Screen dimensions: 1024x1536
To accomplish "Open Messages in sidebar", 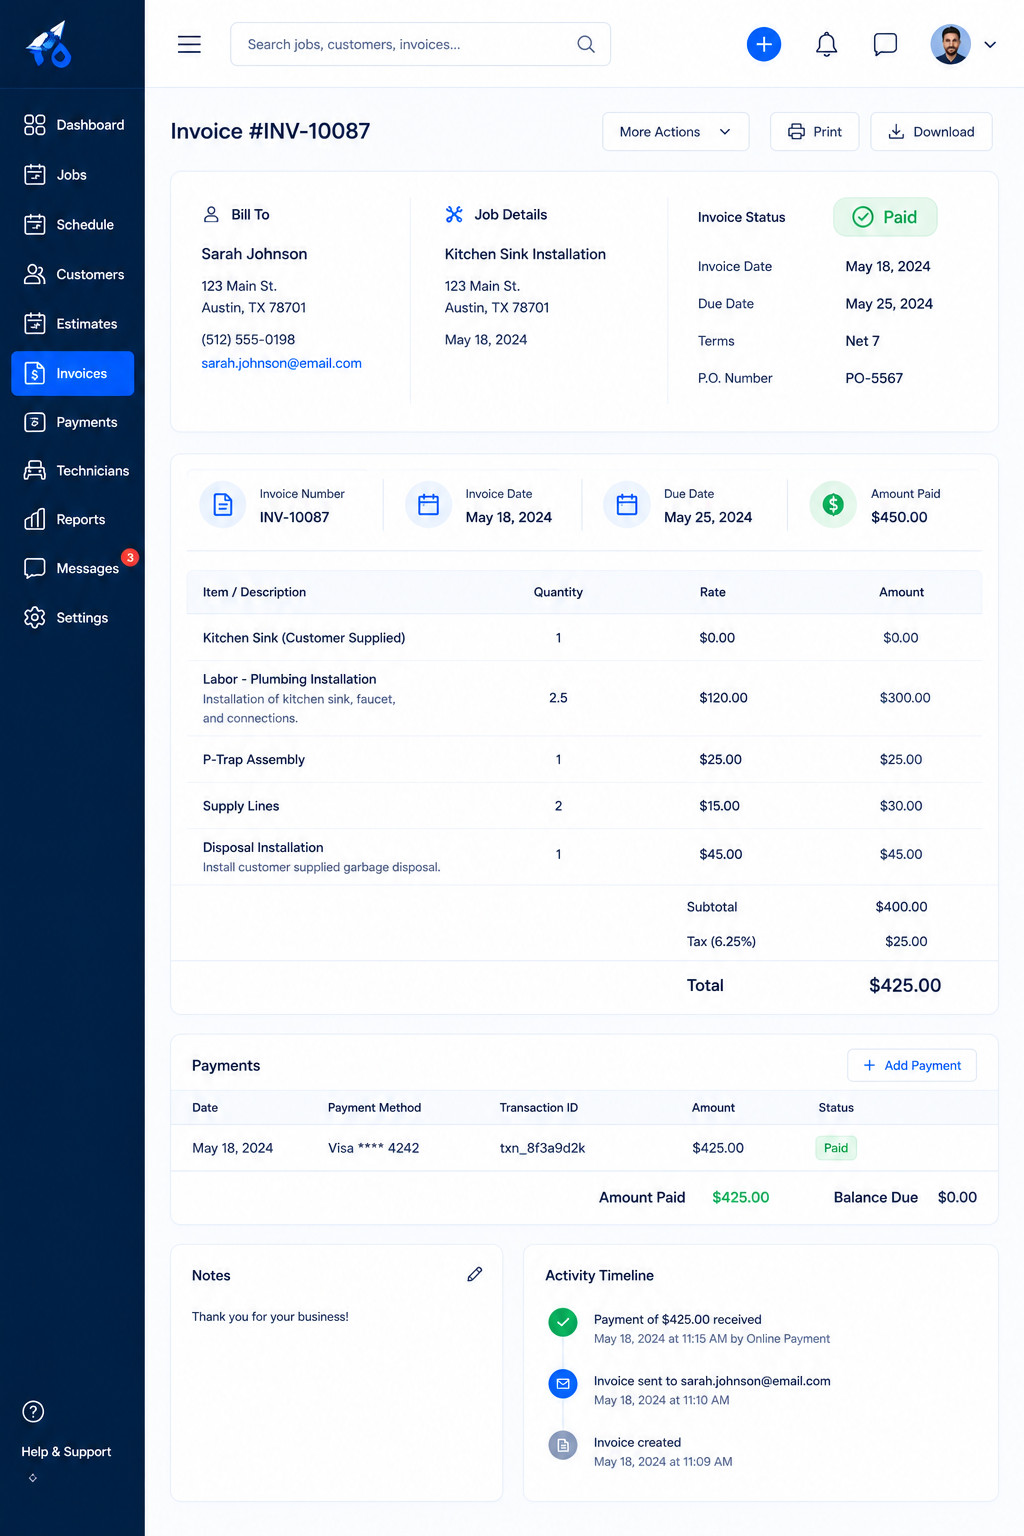I will point(73,568).
